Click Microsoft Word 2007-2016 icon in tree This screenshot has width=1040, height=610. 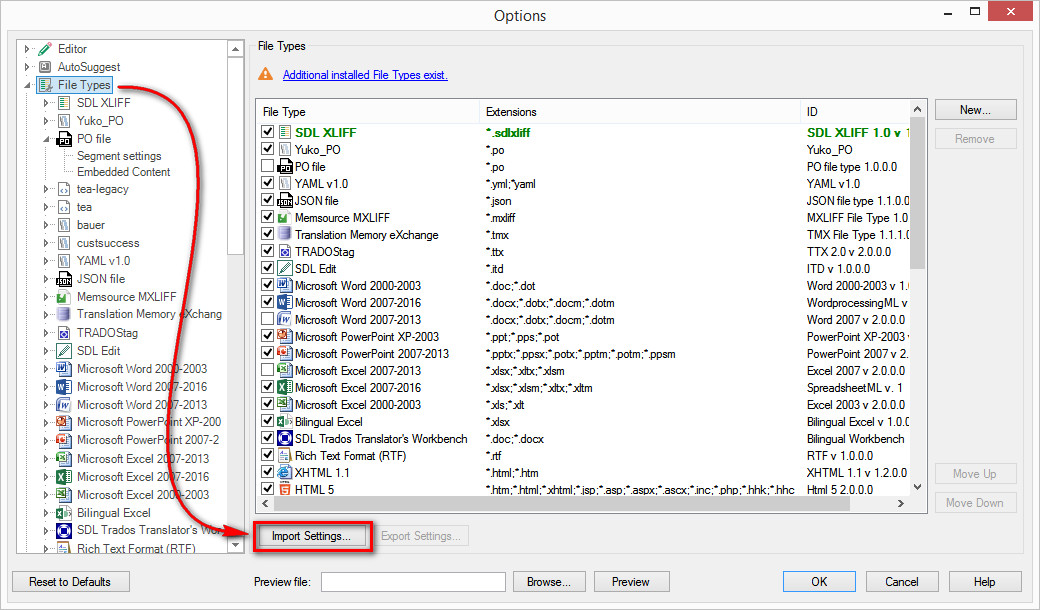pyautogui.click(x=64, y=387)
